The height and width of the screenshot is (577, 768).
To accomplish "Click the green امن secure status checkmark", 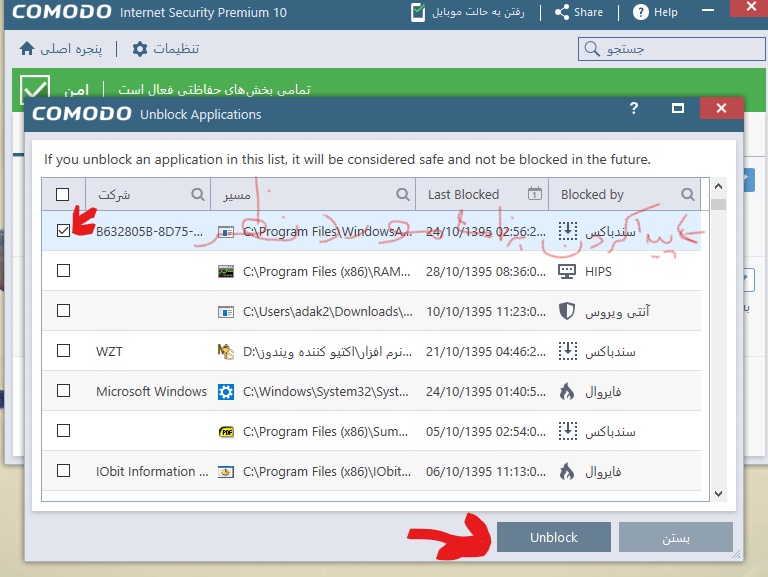I will tap(35, 89).
